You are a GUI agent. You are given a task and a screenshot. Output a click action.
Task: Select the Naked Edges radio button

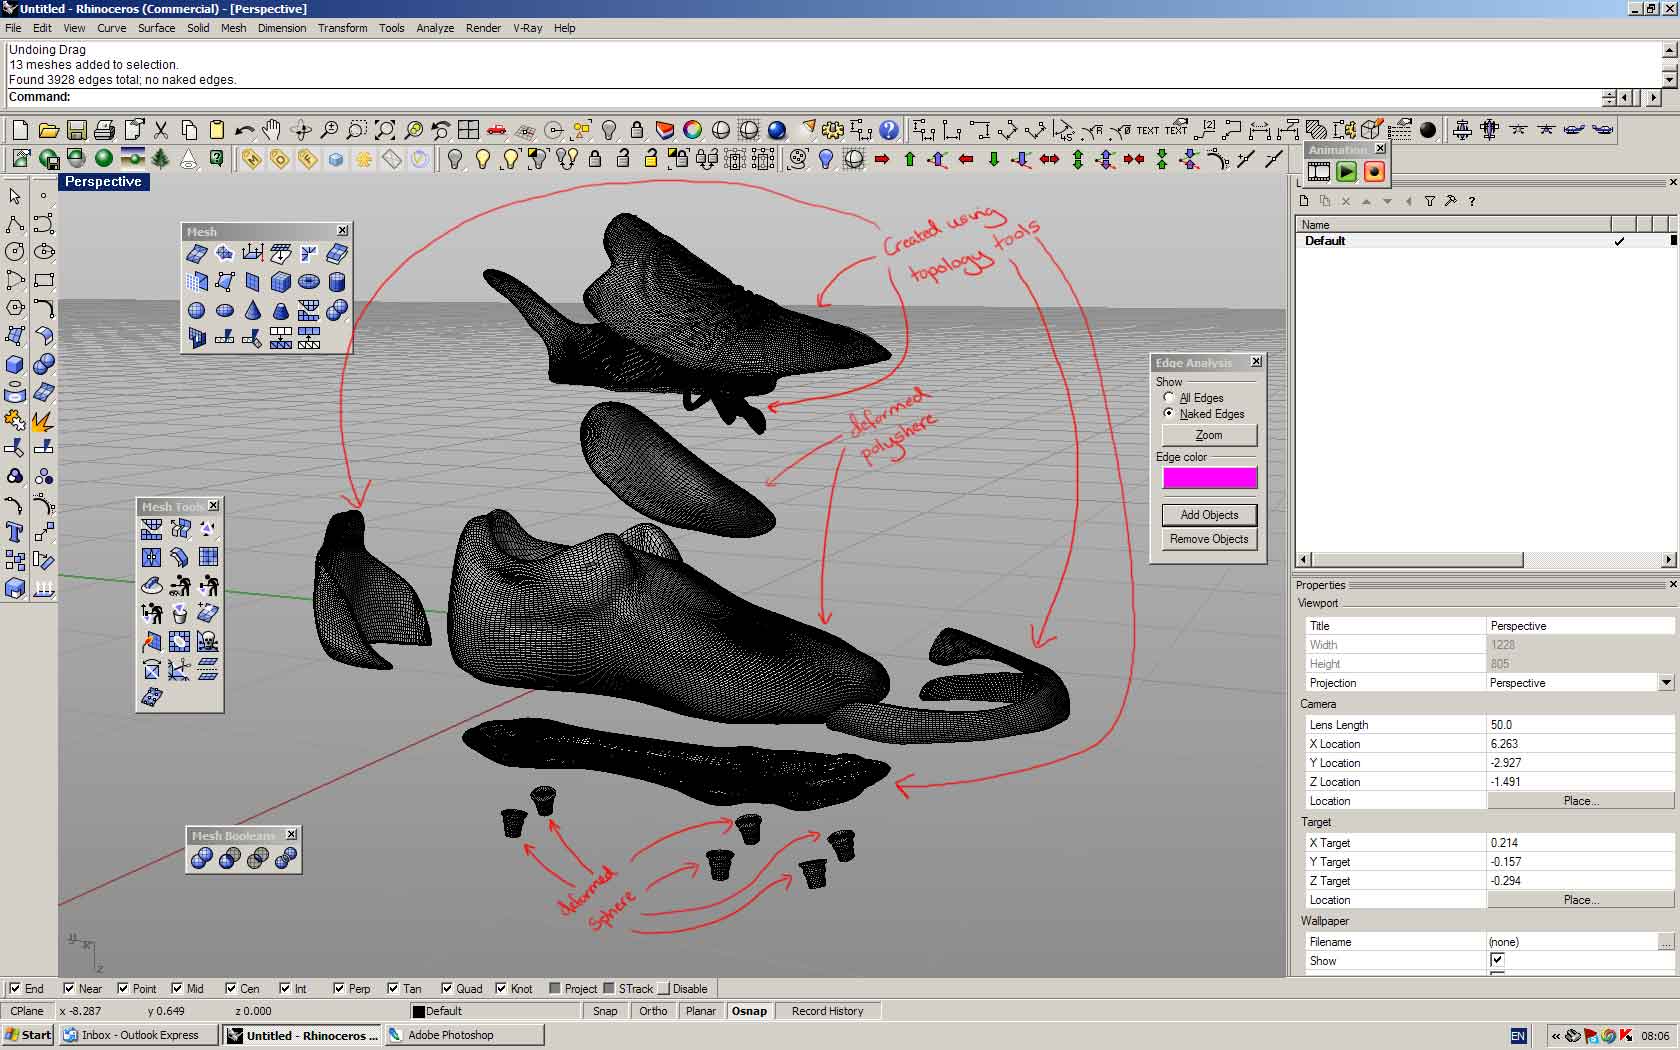coord(1169,413)
